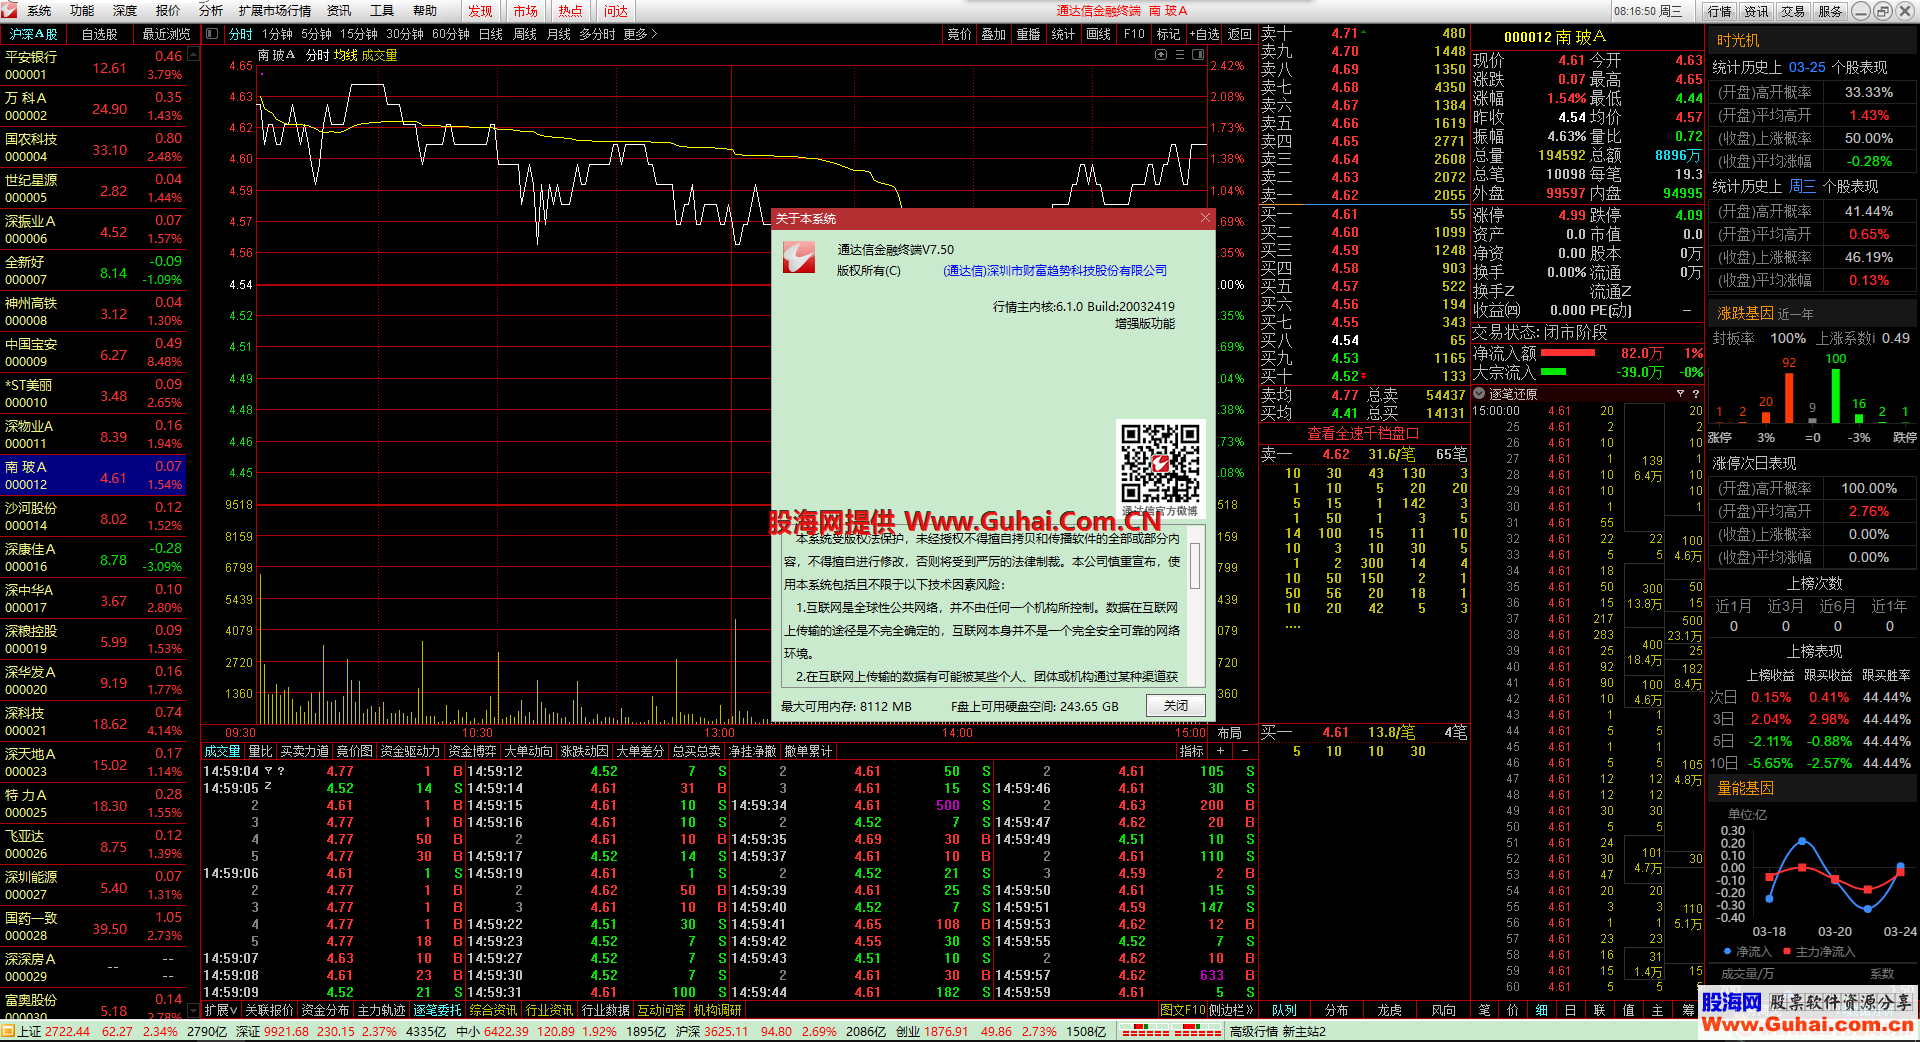The height and width of the screenshot is (1042, 1920).
Task: Close the 关于本系统 about dialog
Action: pos(1205,218)
